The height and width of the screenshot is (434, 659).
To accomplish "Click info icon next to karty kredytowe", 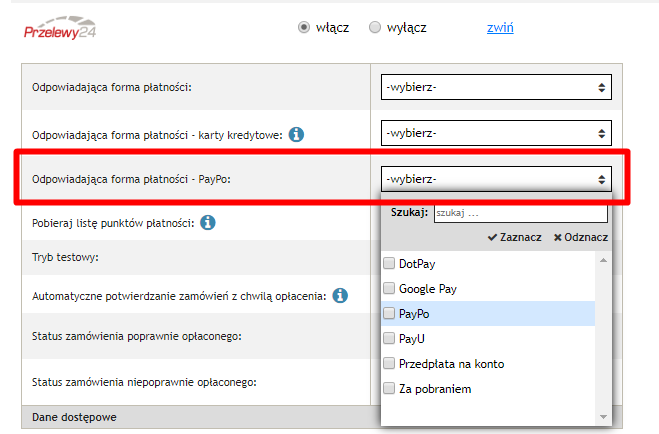I will point(296,134).
